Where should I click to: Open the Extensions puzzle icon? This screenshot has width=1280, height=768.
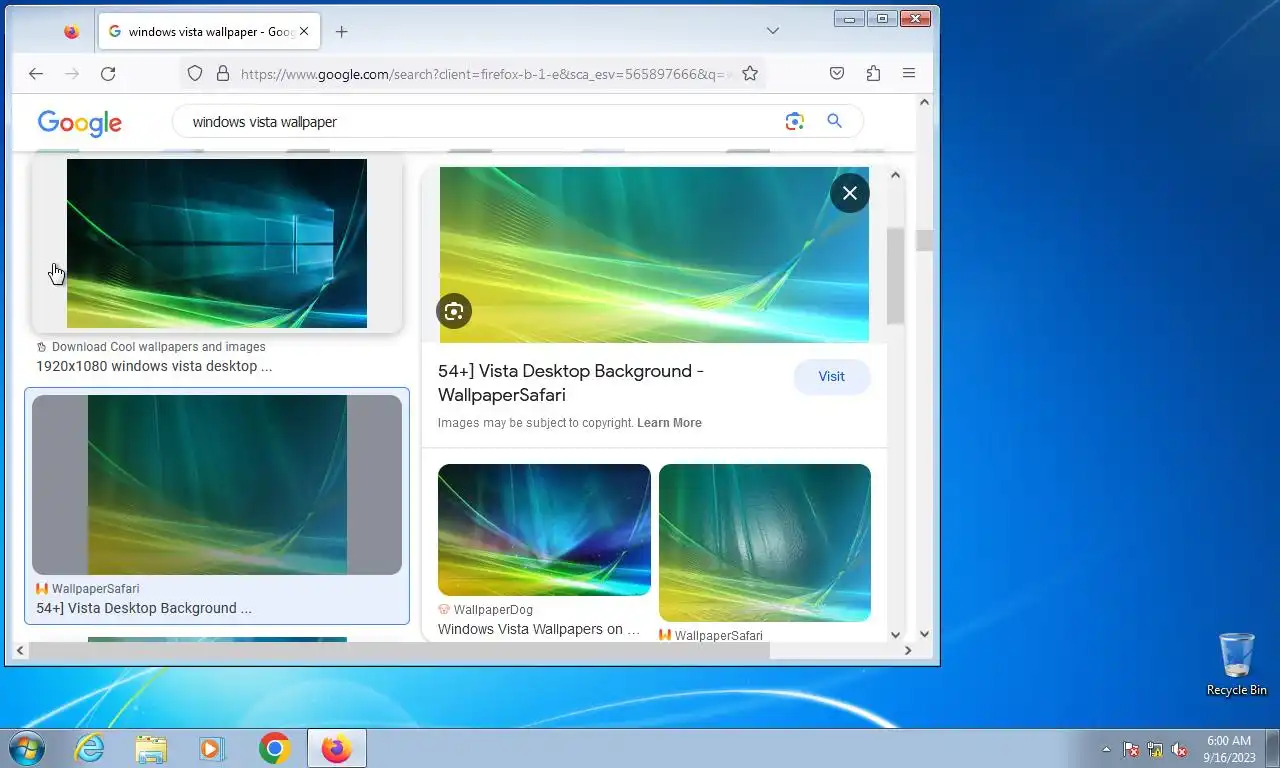coord(873,73)
